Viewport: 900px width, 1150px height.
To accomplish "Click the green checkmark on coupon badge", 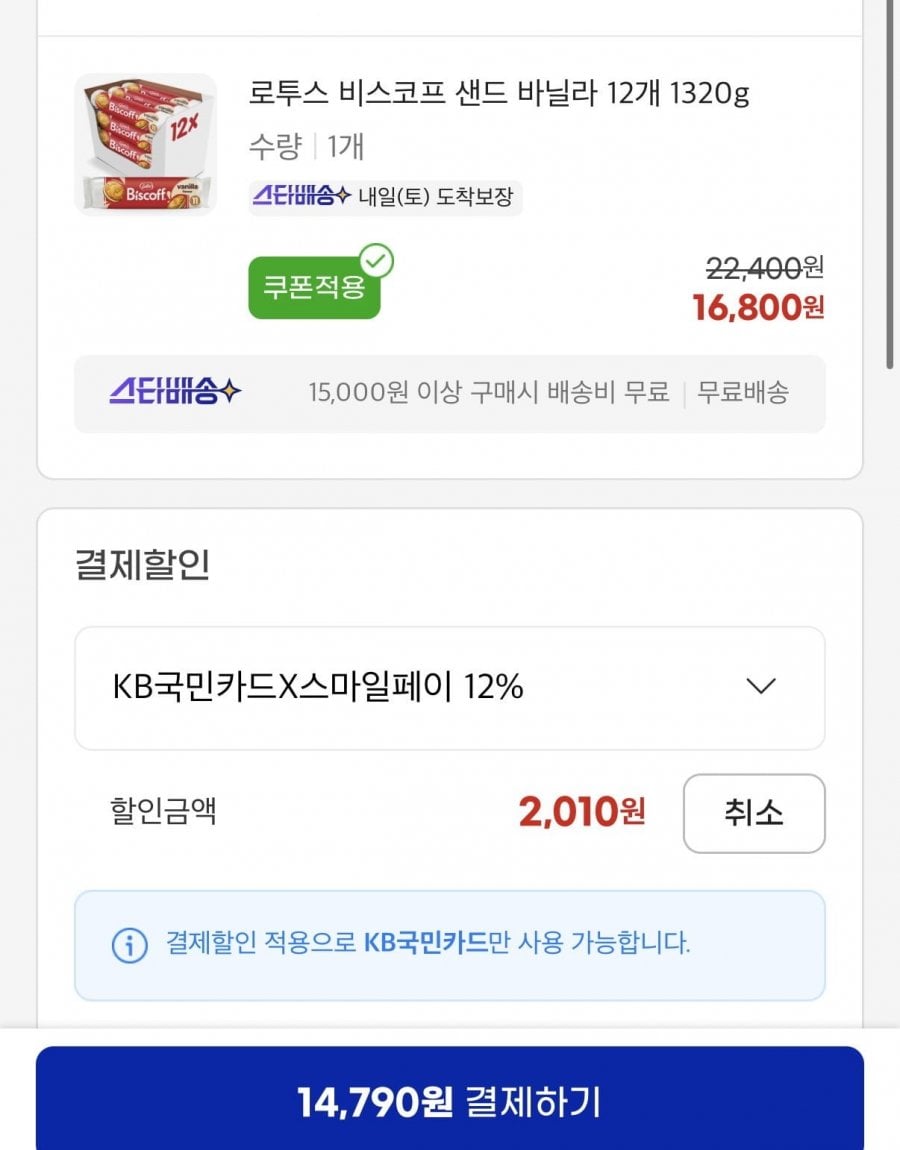I will pyautogui.click(x=377, y=261).
